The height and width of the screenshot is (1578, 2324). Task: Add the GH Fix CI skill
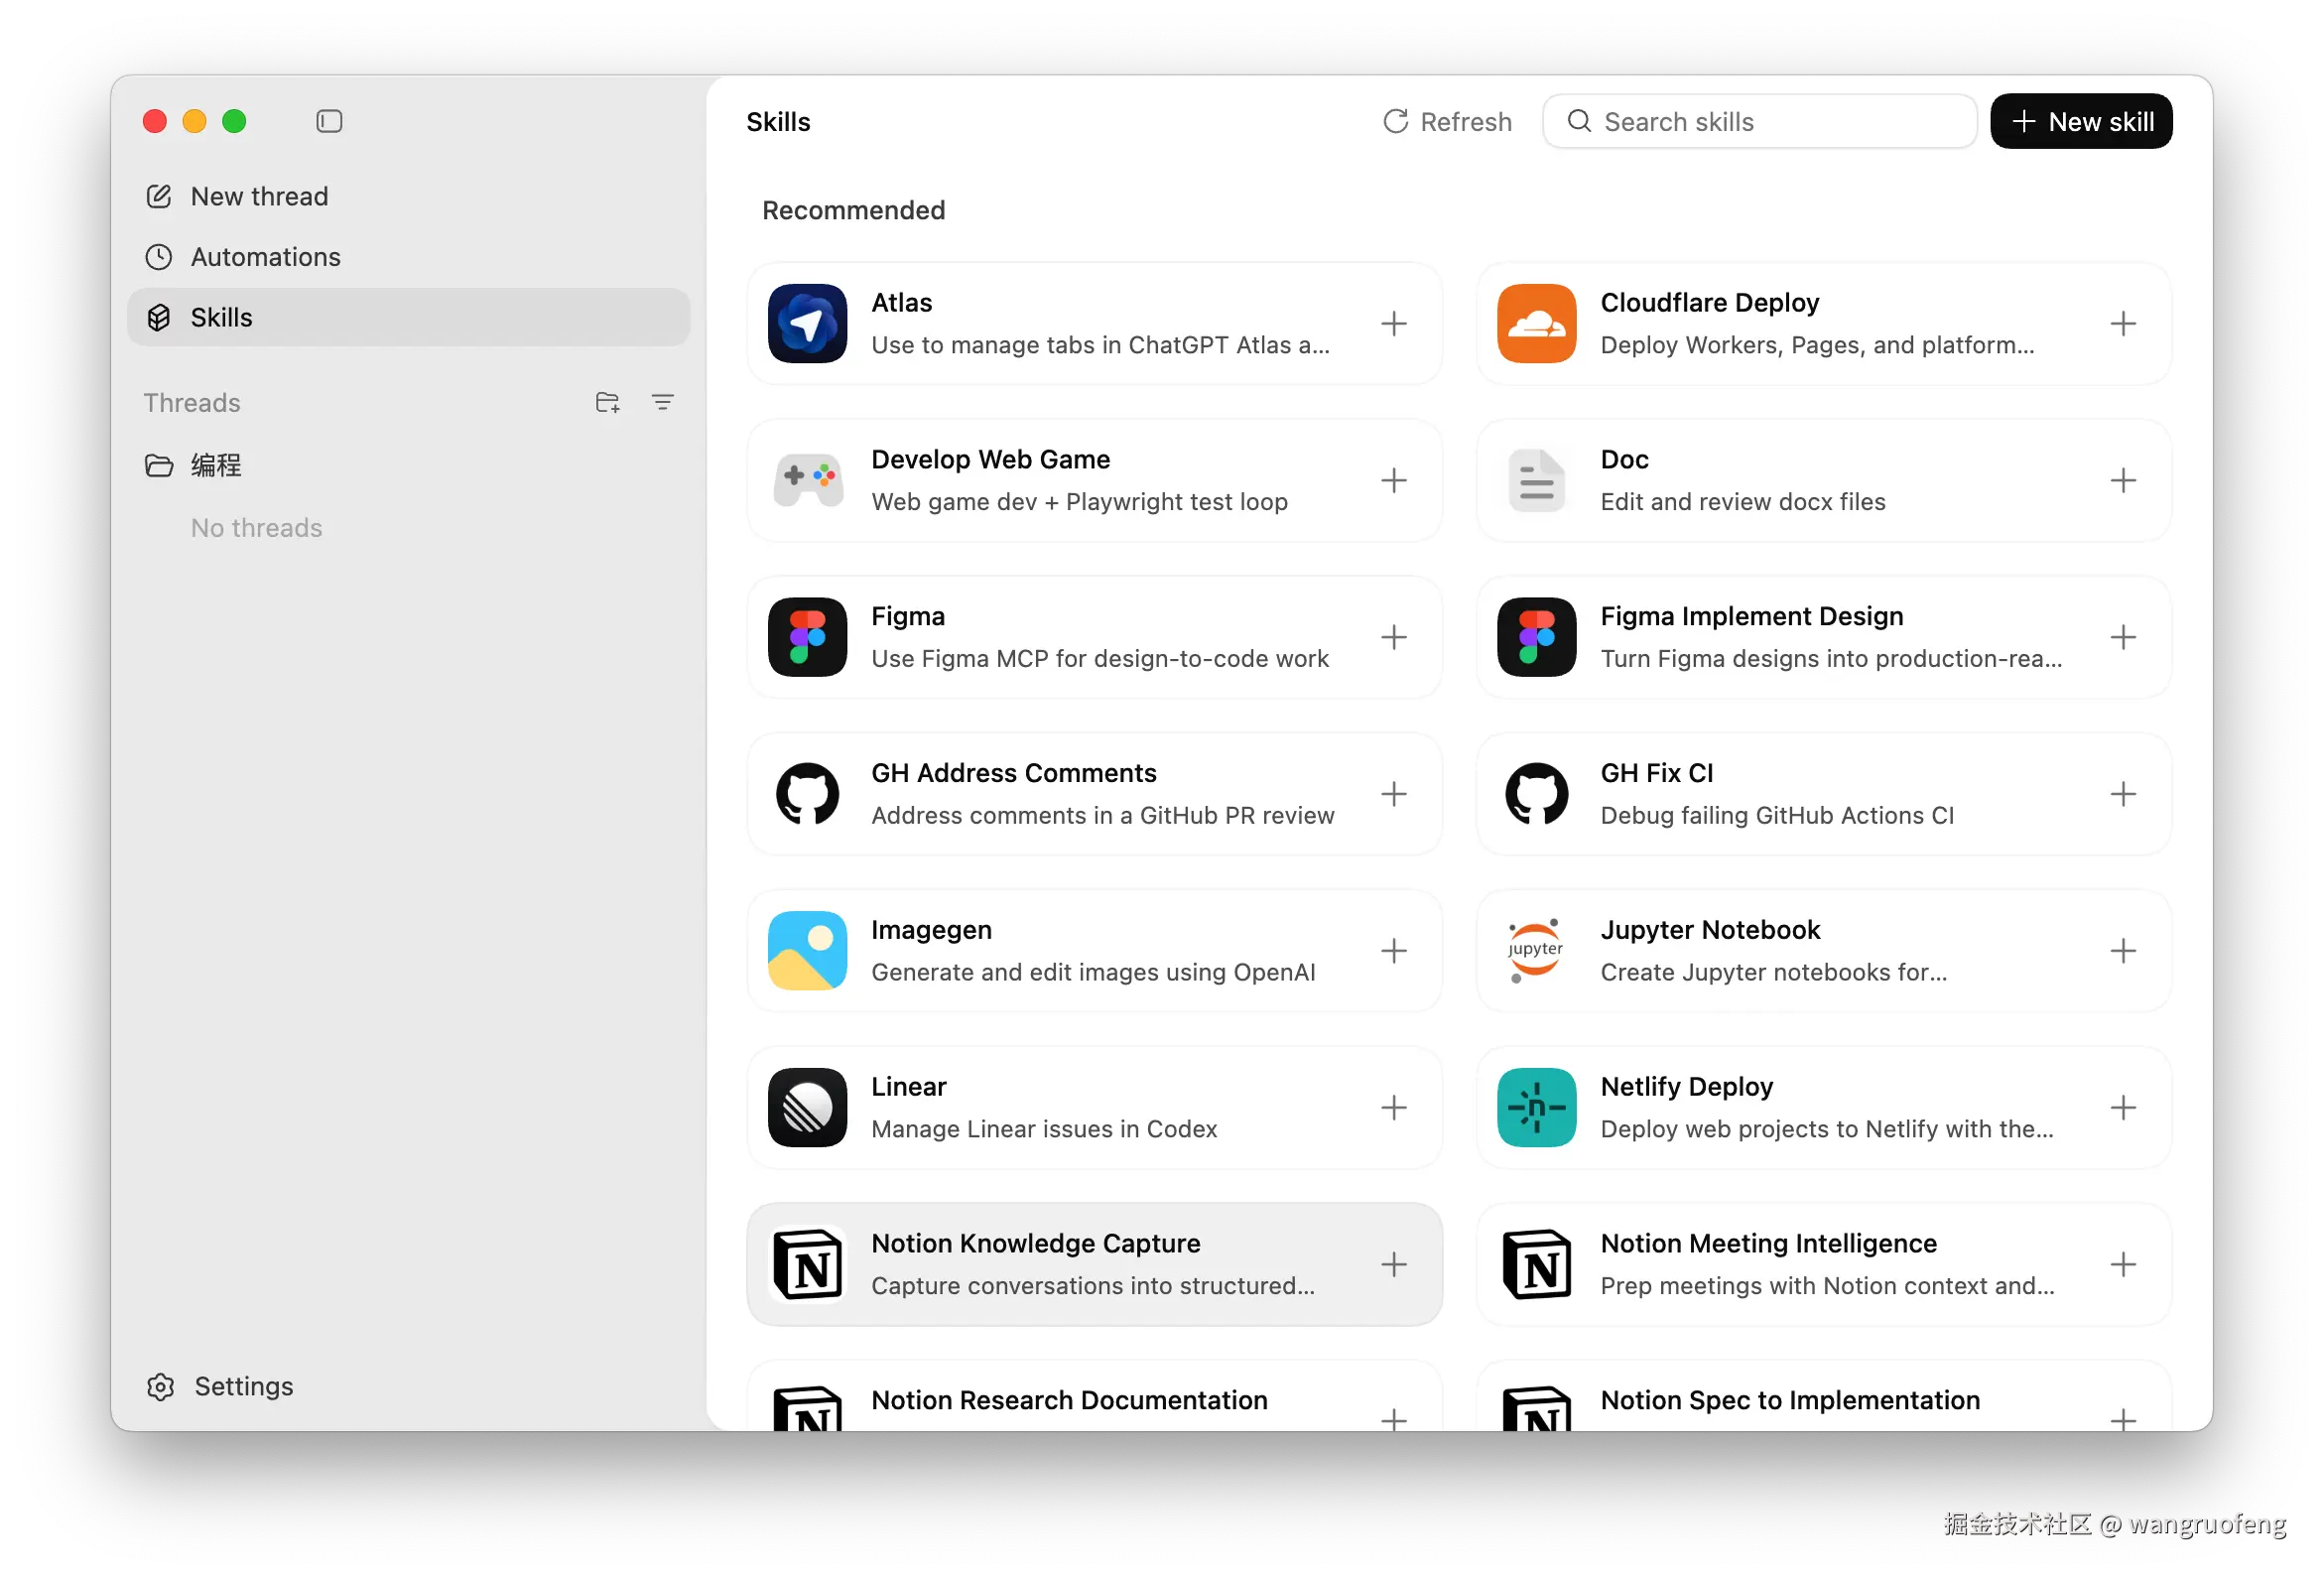(2122, 794)
